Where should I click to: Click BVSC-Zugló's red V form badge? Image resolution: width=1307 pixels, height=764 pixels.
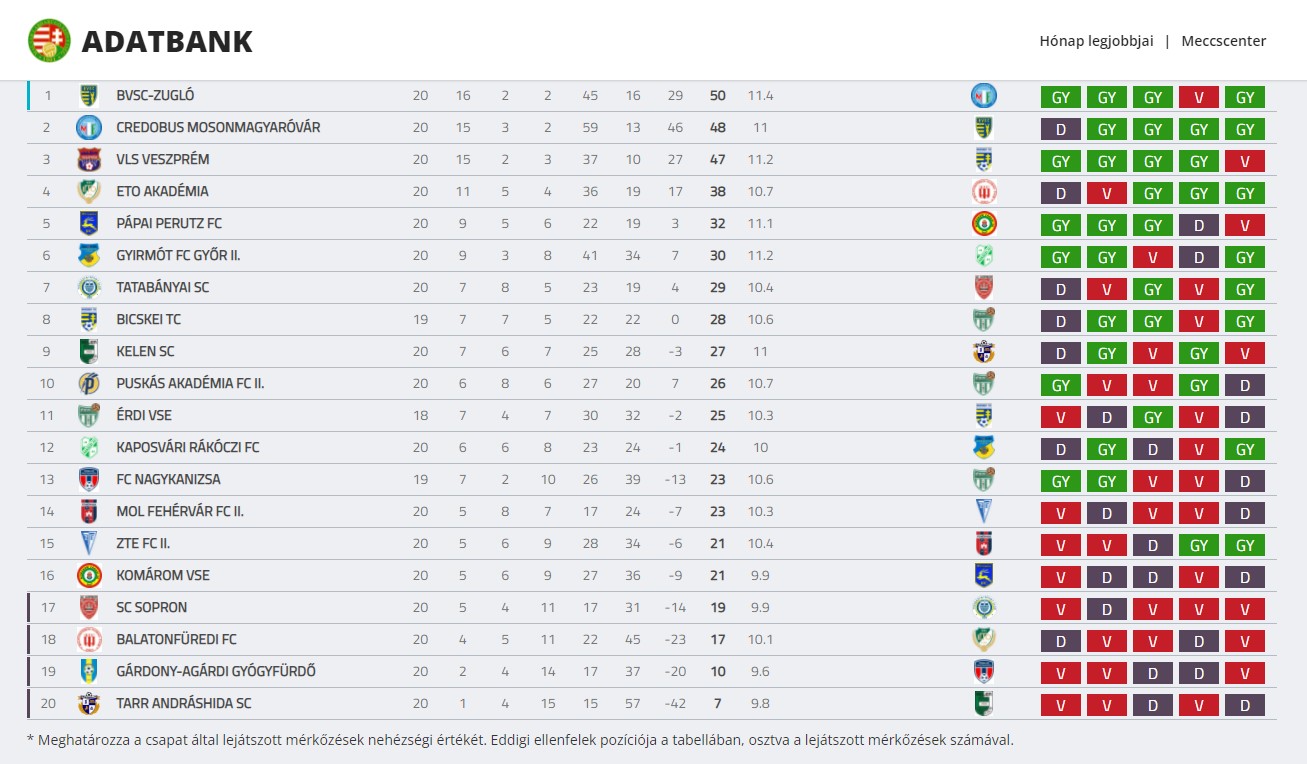point(1199,97)
